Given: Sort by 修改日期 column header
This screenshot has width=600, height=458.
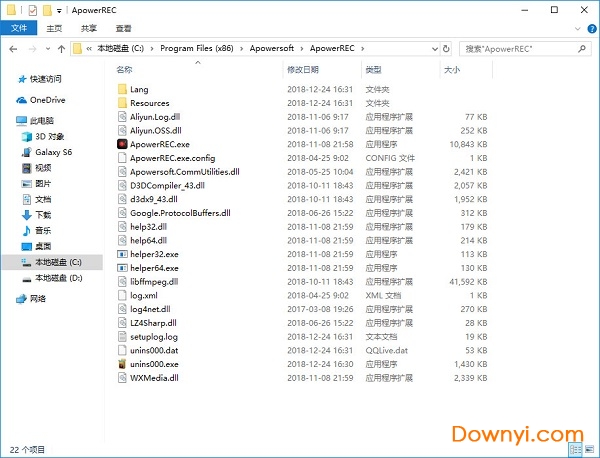Looking at the screenshot, I should coord(303,69).
